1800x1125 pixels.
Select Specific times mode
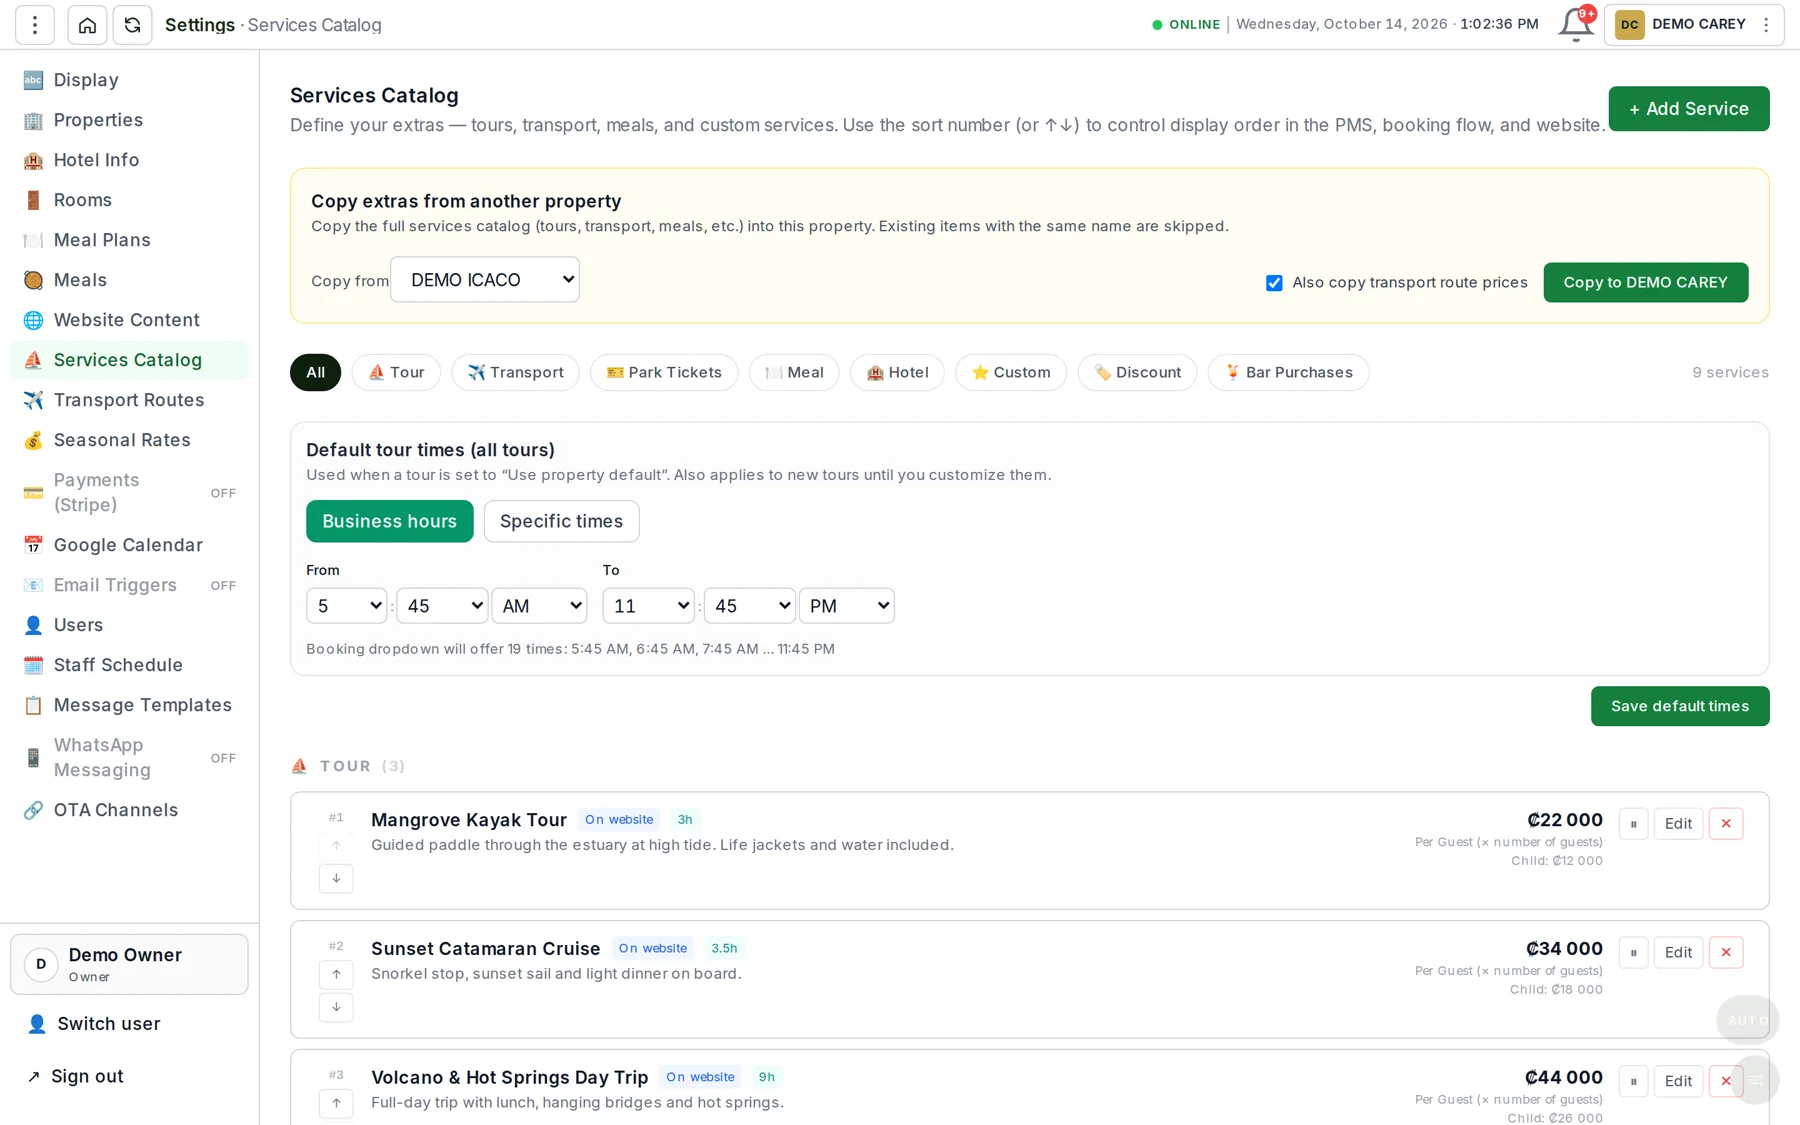(x=561, y=521)
